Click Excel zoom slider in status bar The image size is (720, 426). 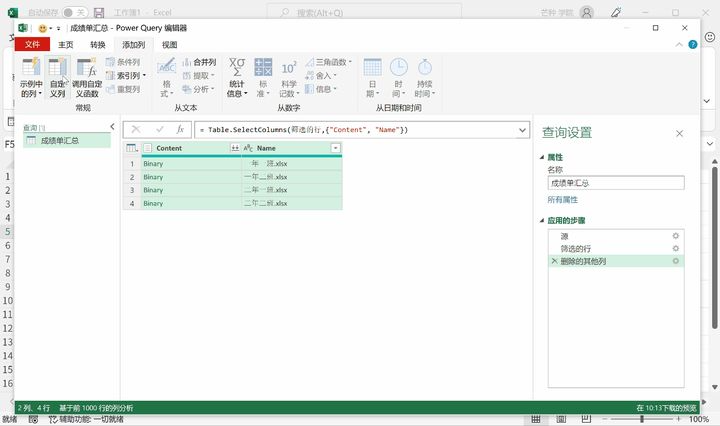[x=641, y=419]
